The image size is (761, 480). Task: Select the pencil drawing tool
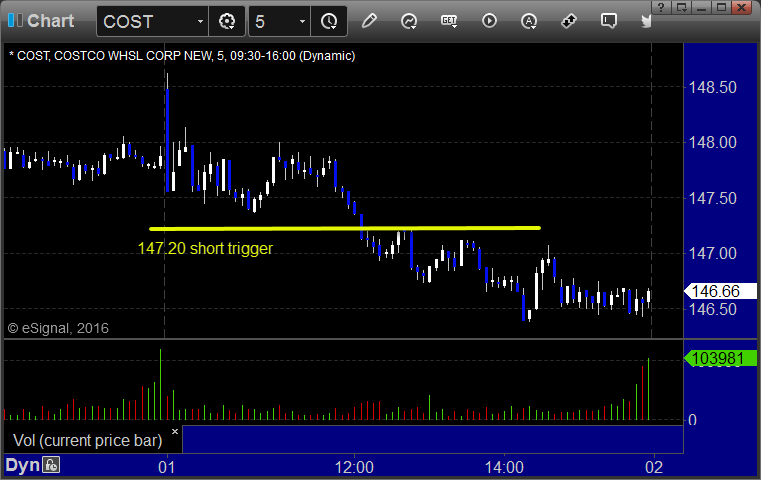[369, 21]
